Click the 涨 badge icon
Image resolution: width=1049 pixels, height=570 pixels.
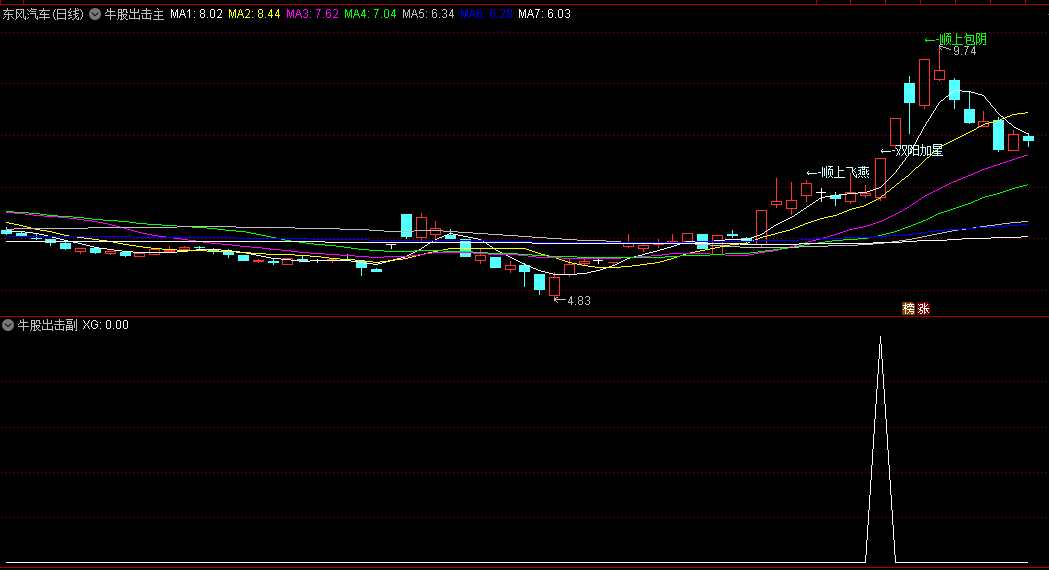click(x=923, y=308)
